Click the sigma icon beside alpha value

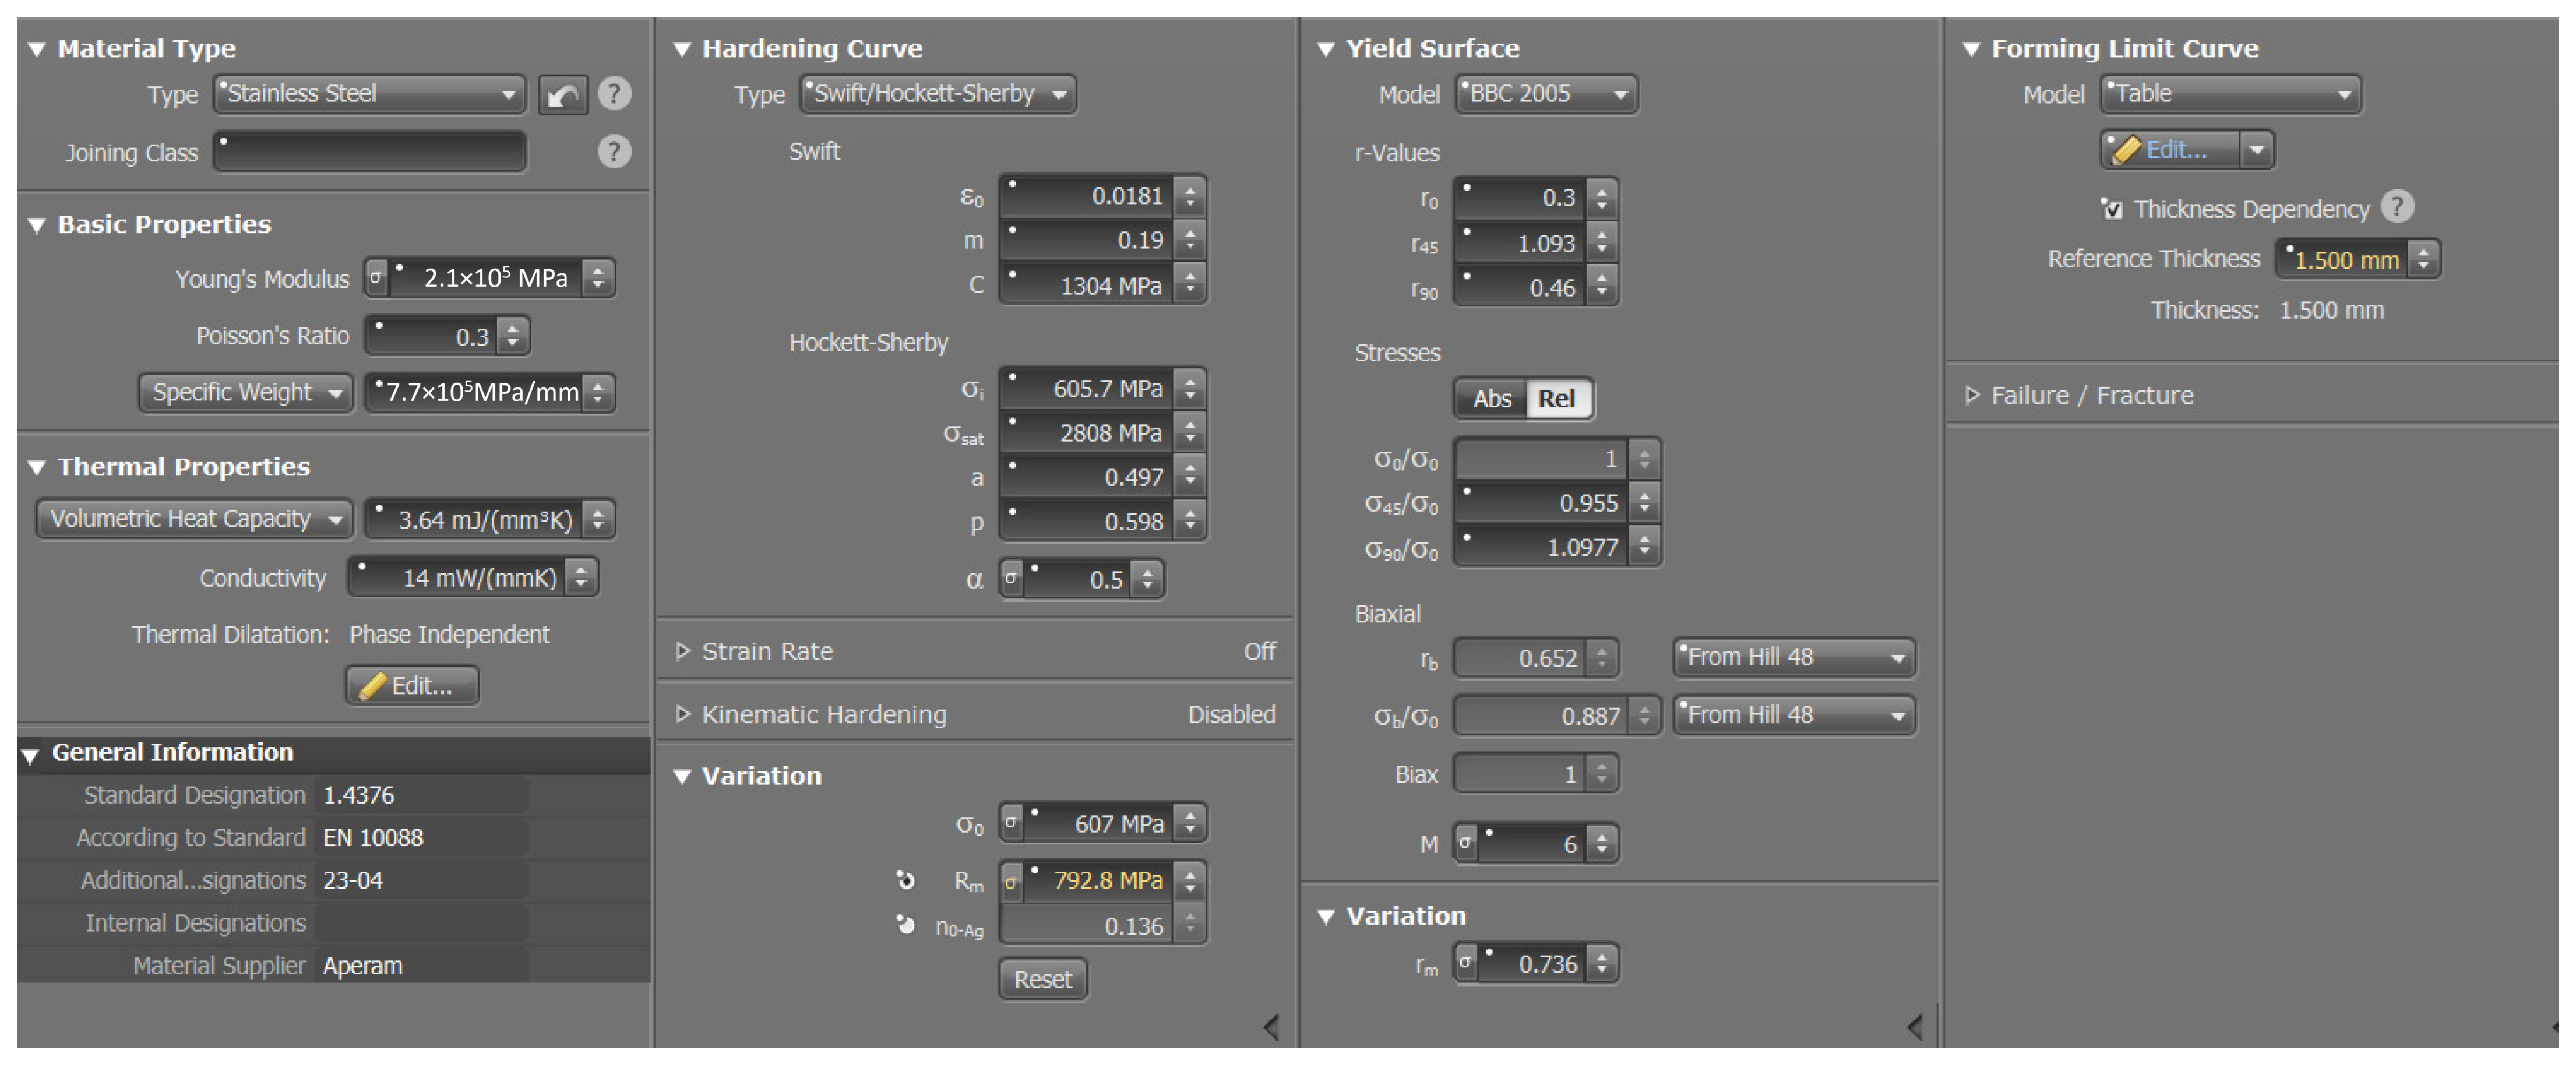click(x=1011, y=579)
